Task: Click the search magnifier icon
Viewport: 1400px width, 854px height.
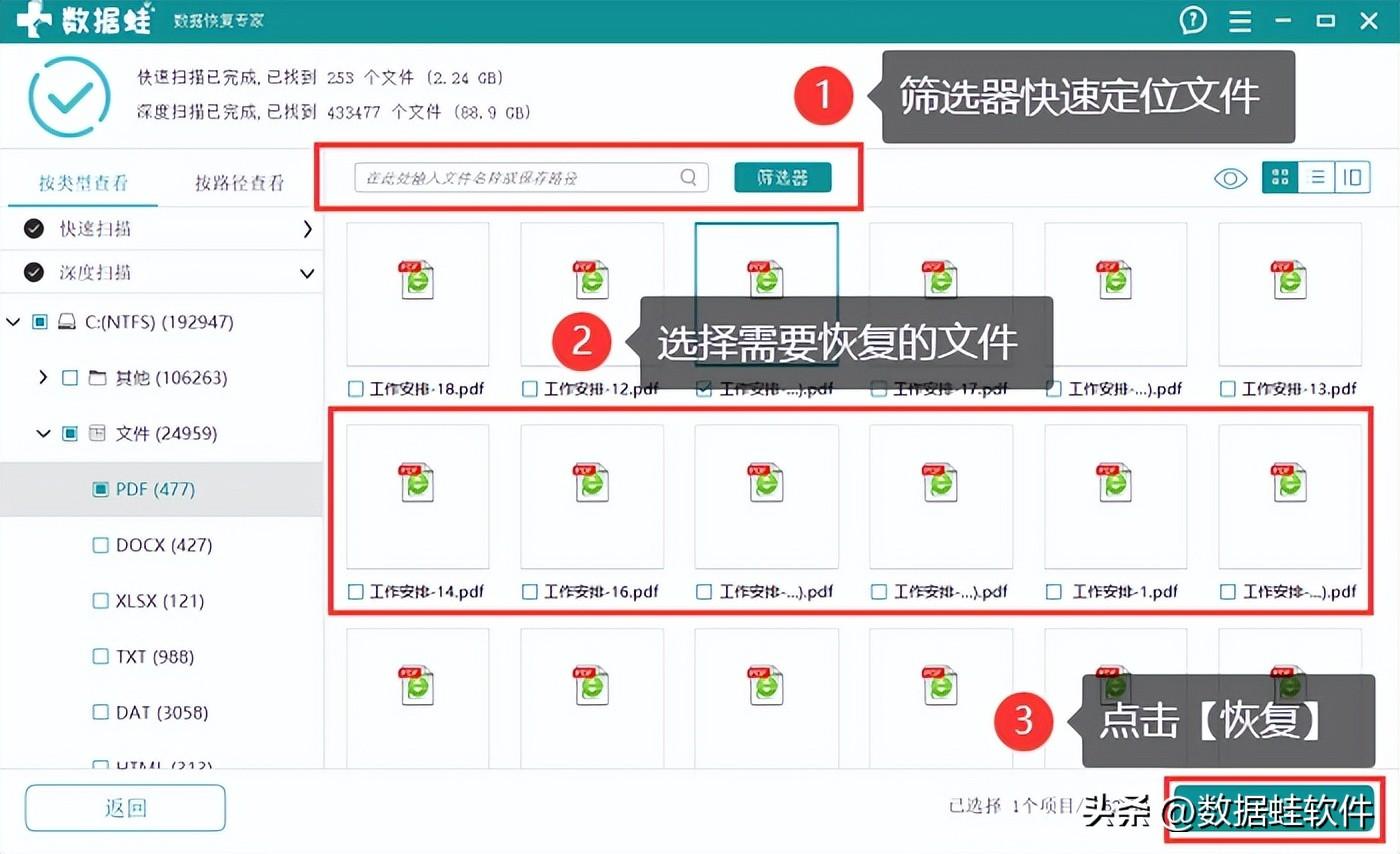Action: pyautogui.click(x=688, y=177)
